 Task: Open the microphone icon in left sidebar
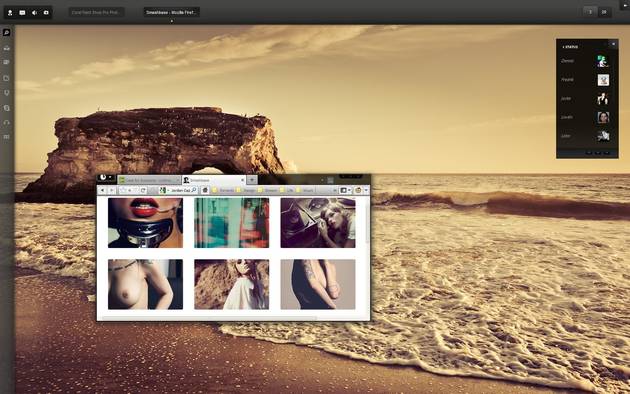tap(6, 93)
